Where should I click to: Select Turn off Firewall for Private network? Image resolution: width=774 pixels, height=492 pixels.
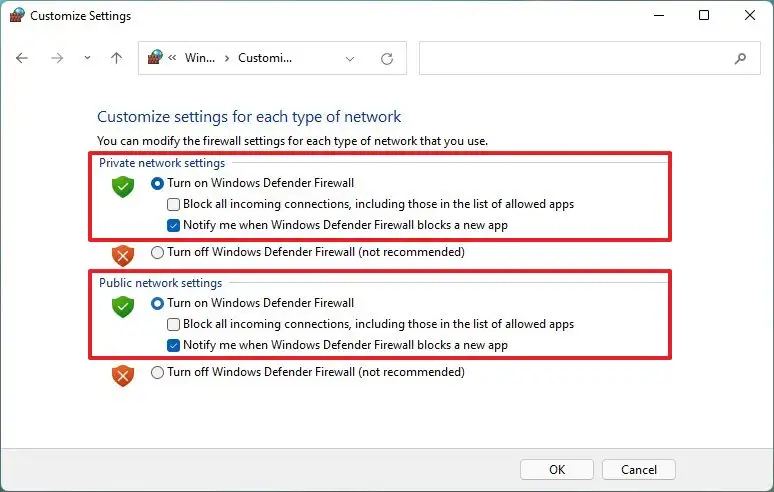pos(157,252)
